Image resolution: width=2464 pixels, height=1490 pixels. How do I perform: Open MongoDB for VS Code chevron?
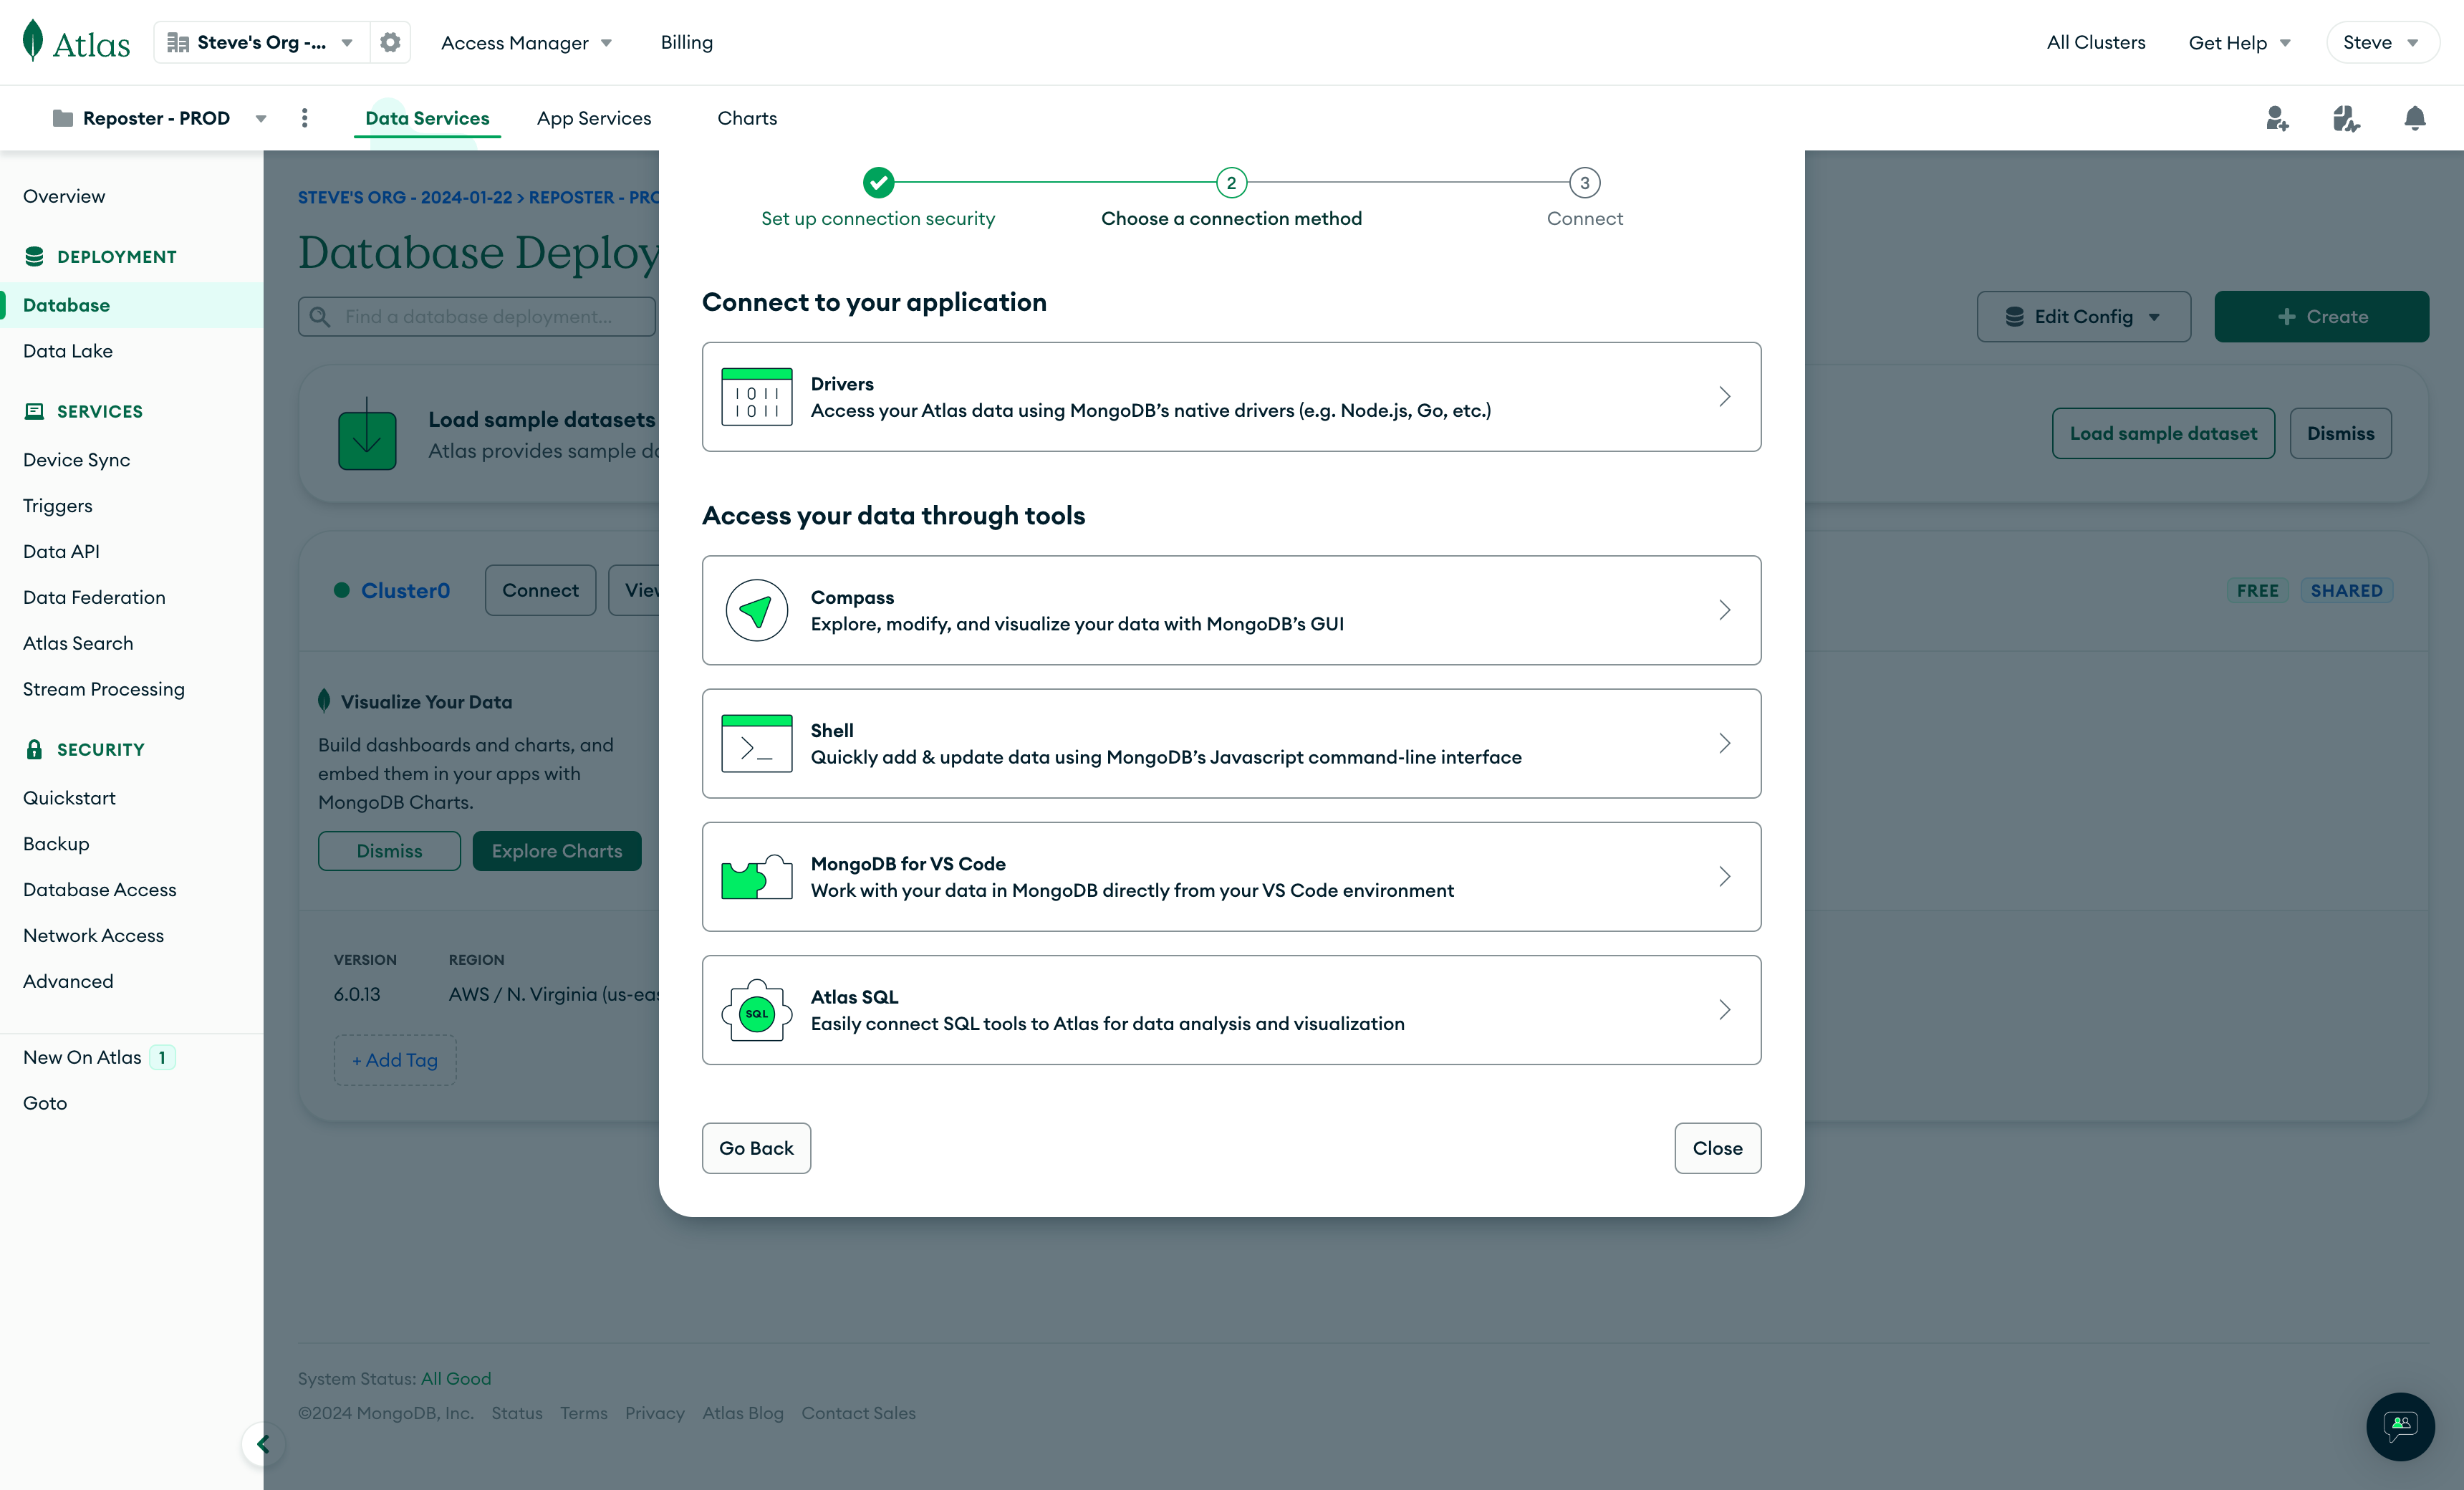tap(1725, 877)
